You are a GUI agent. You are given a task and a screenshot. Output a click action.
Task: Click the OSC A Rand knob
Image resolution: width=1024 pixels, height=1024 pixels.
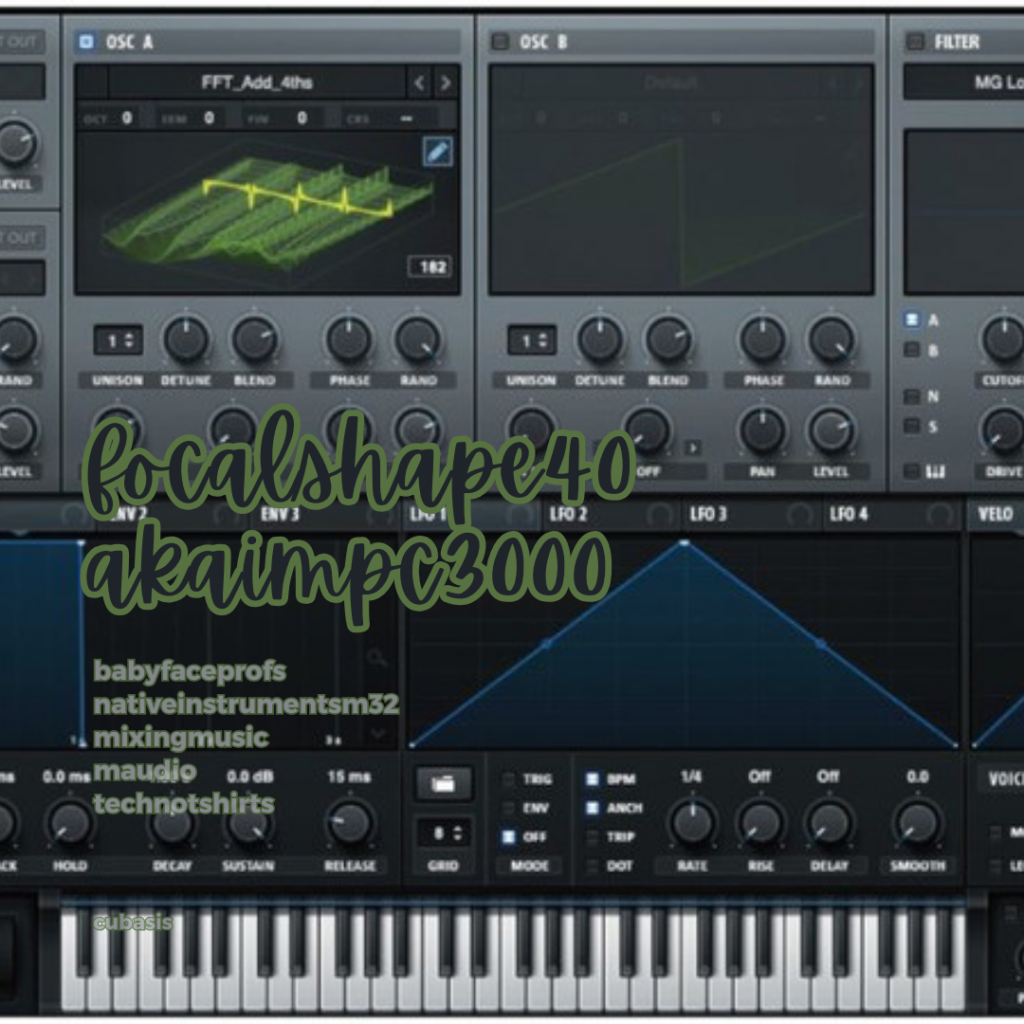click(418, 340)
